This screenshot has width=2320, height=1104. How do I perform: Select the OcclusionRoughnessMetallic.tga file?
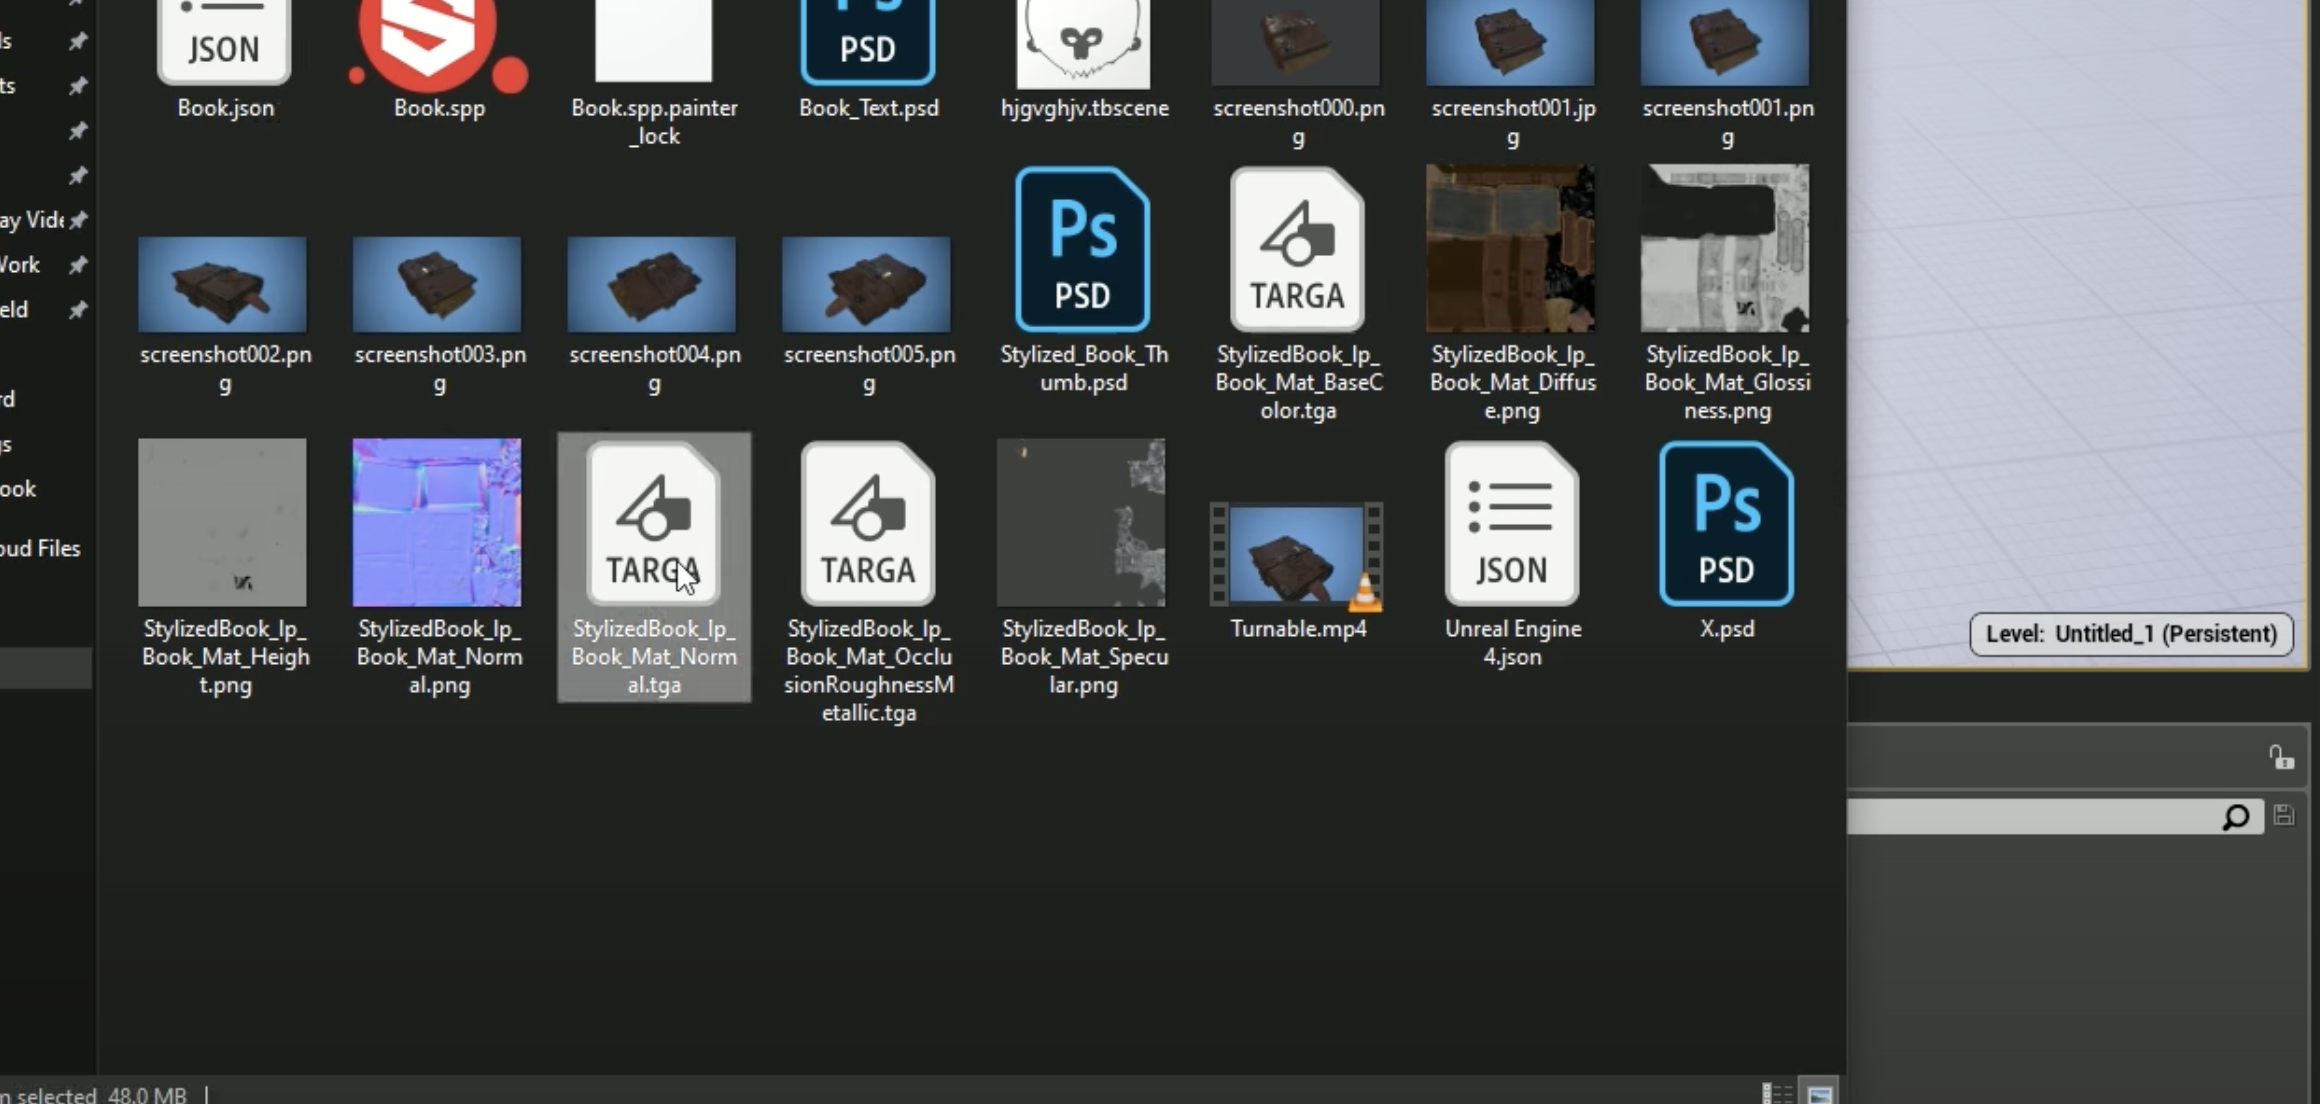[867, 524]
